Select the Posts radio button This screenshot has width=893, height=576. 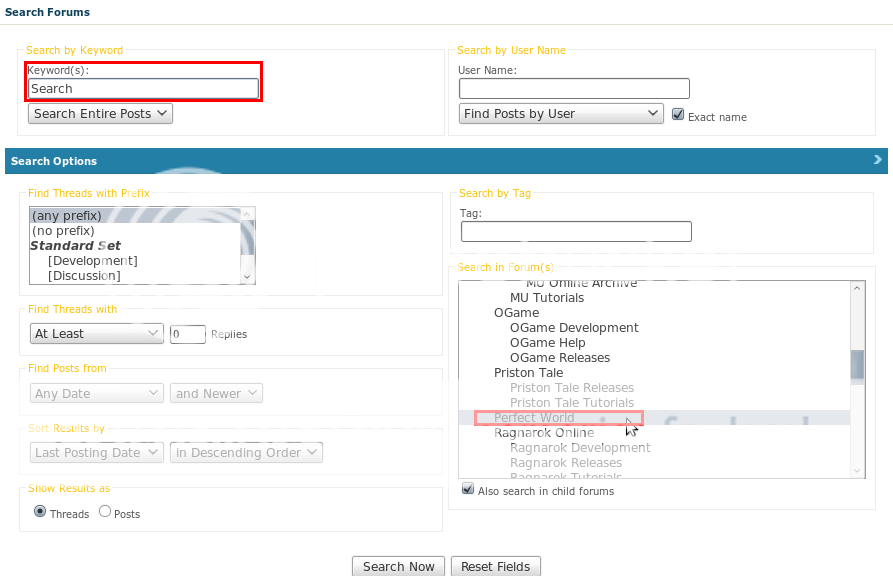[105, 512]
